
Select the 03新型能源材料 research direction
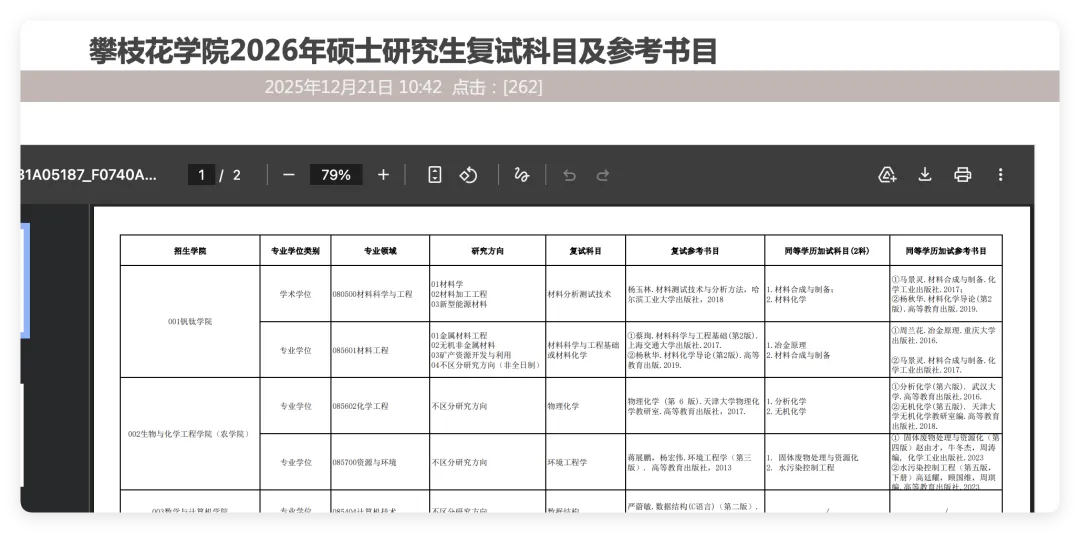459,304
